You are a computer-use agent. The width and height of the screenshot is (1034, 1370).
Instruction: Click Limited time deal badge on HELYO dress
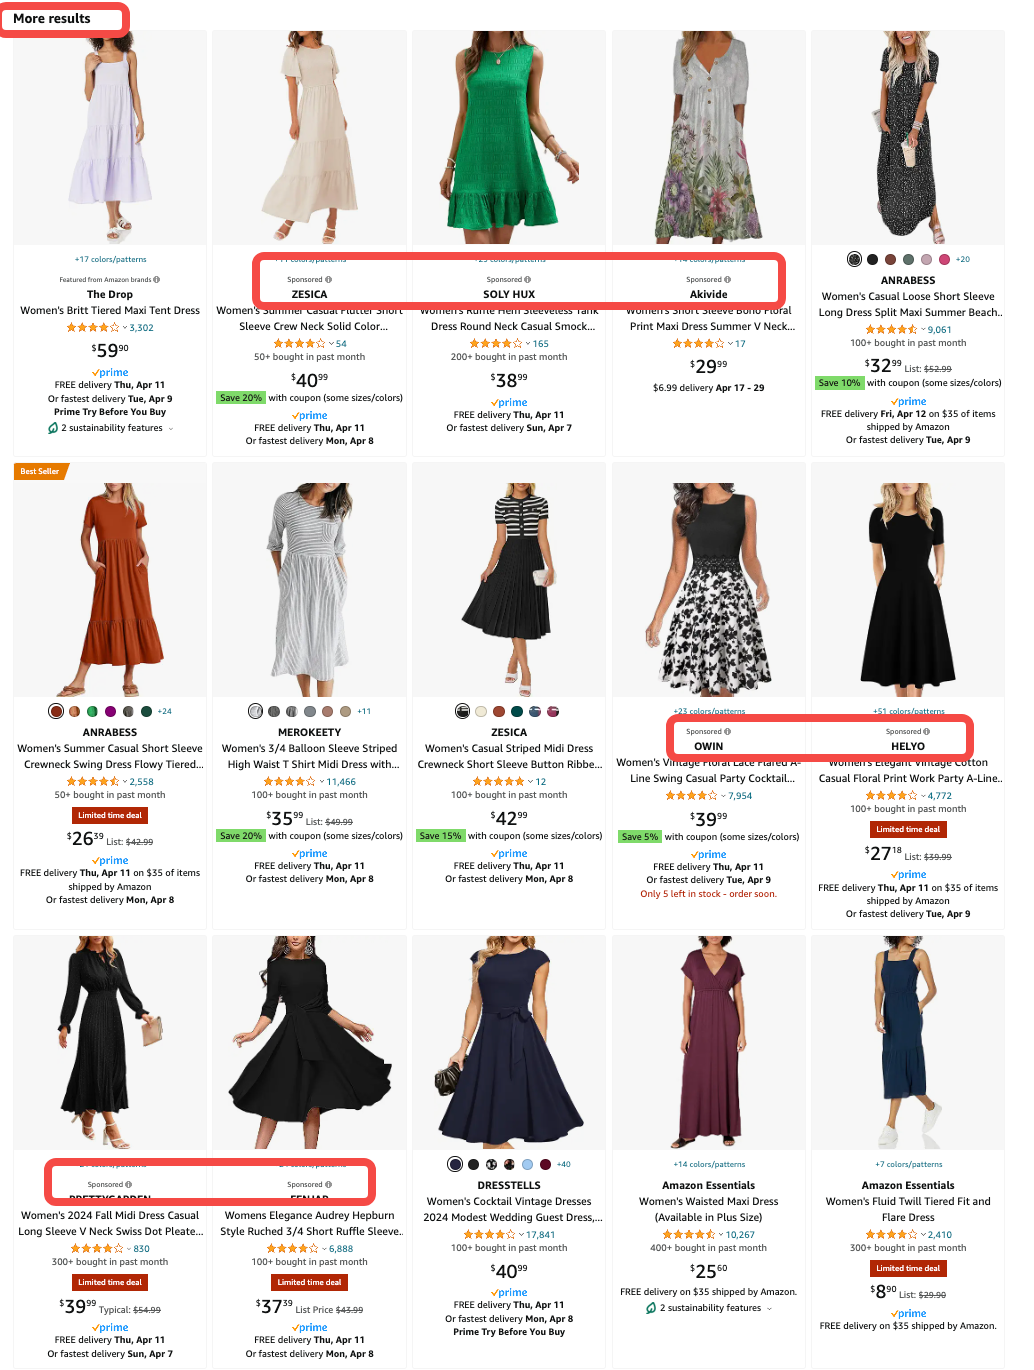(x=908, y=829)
